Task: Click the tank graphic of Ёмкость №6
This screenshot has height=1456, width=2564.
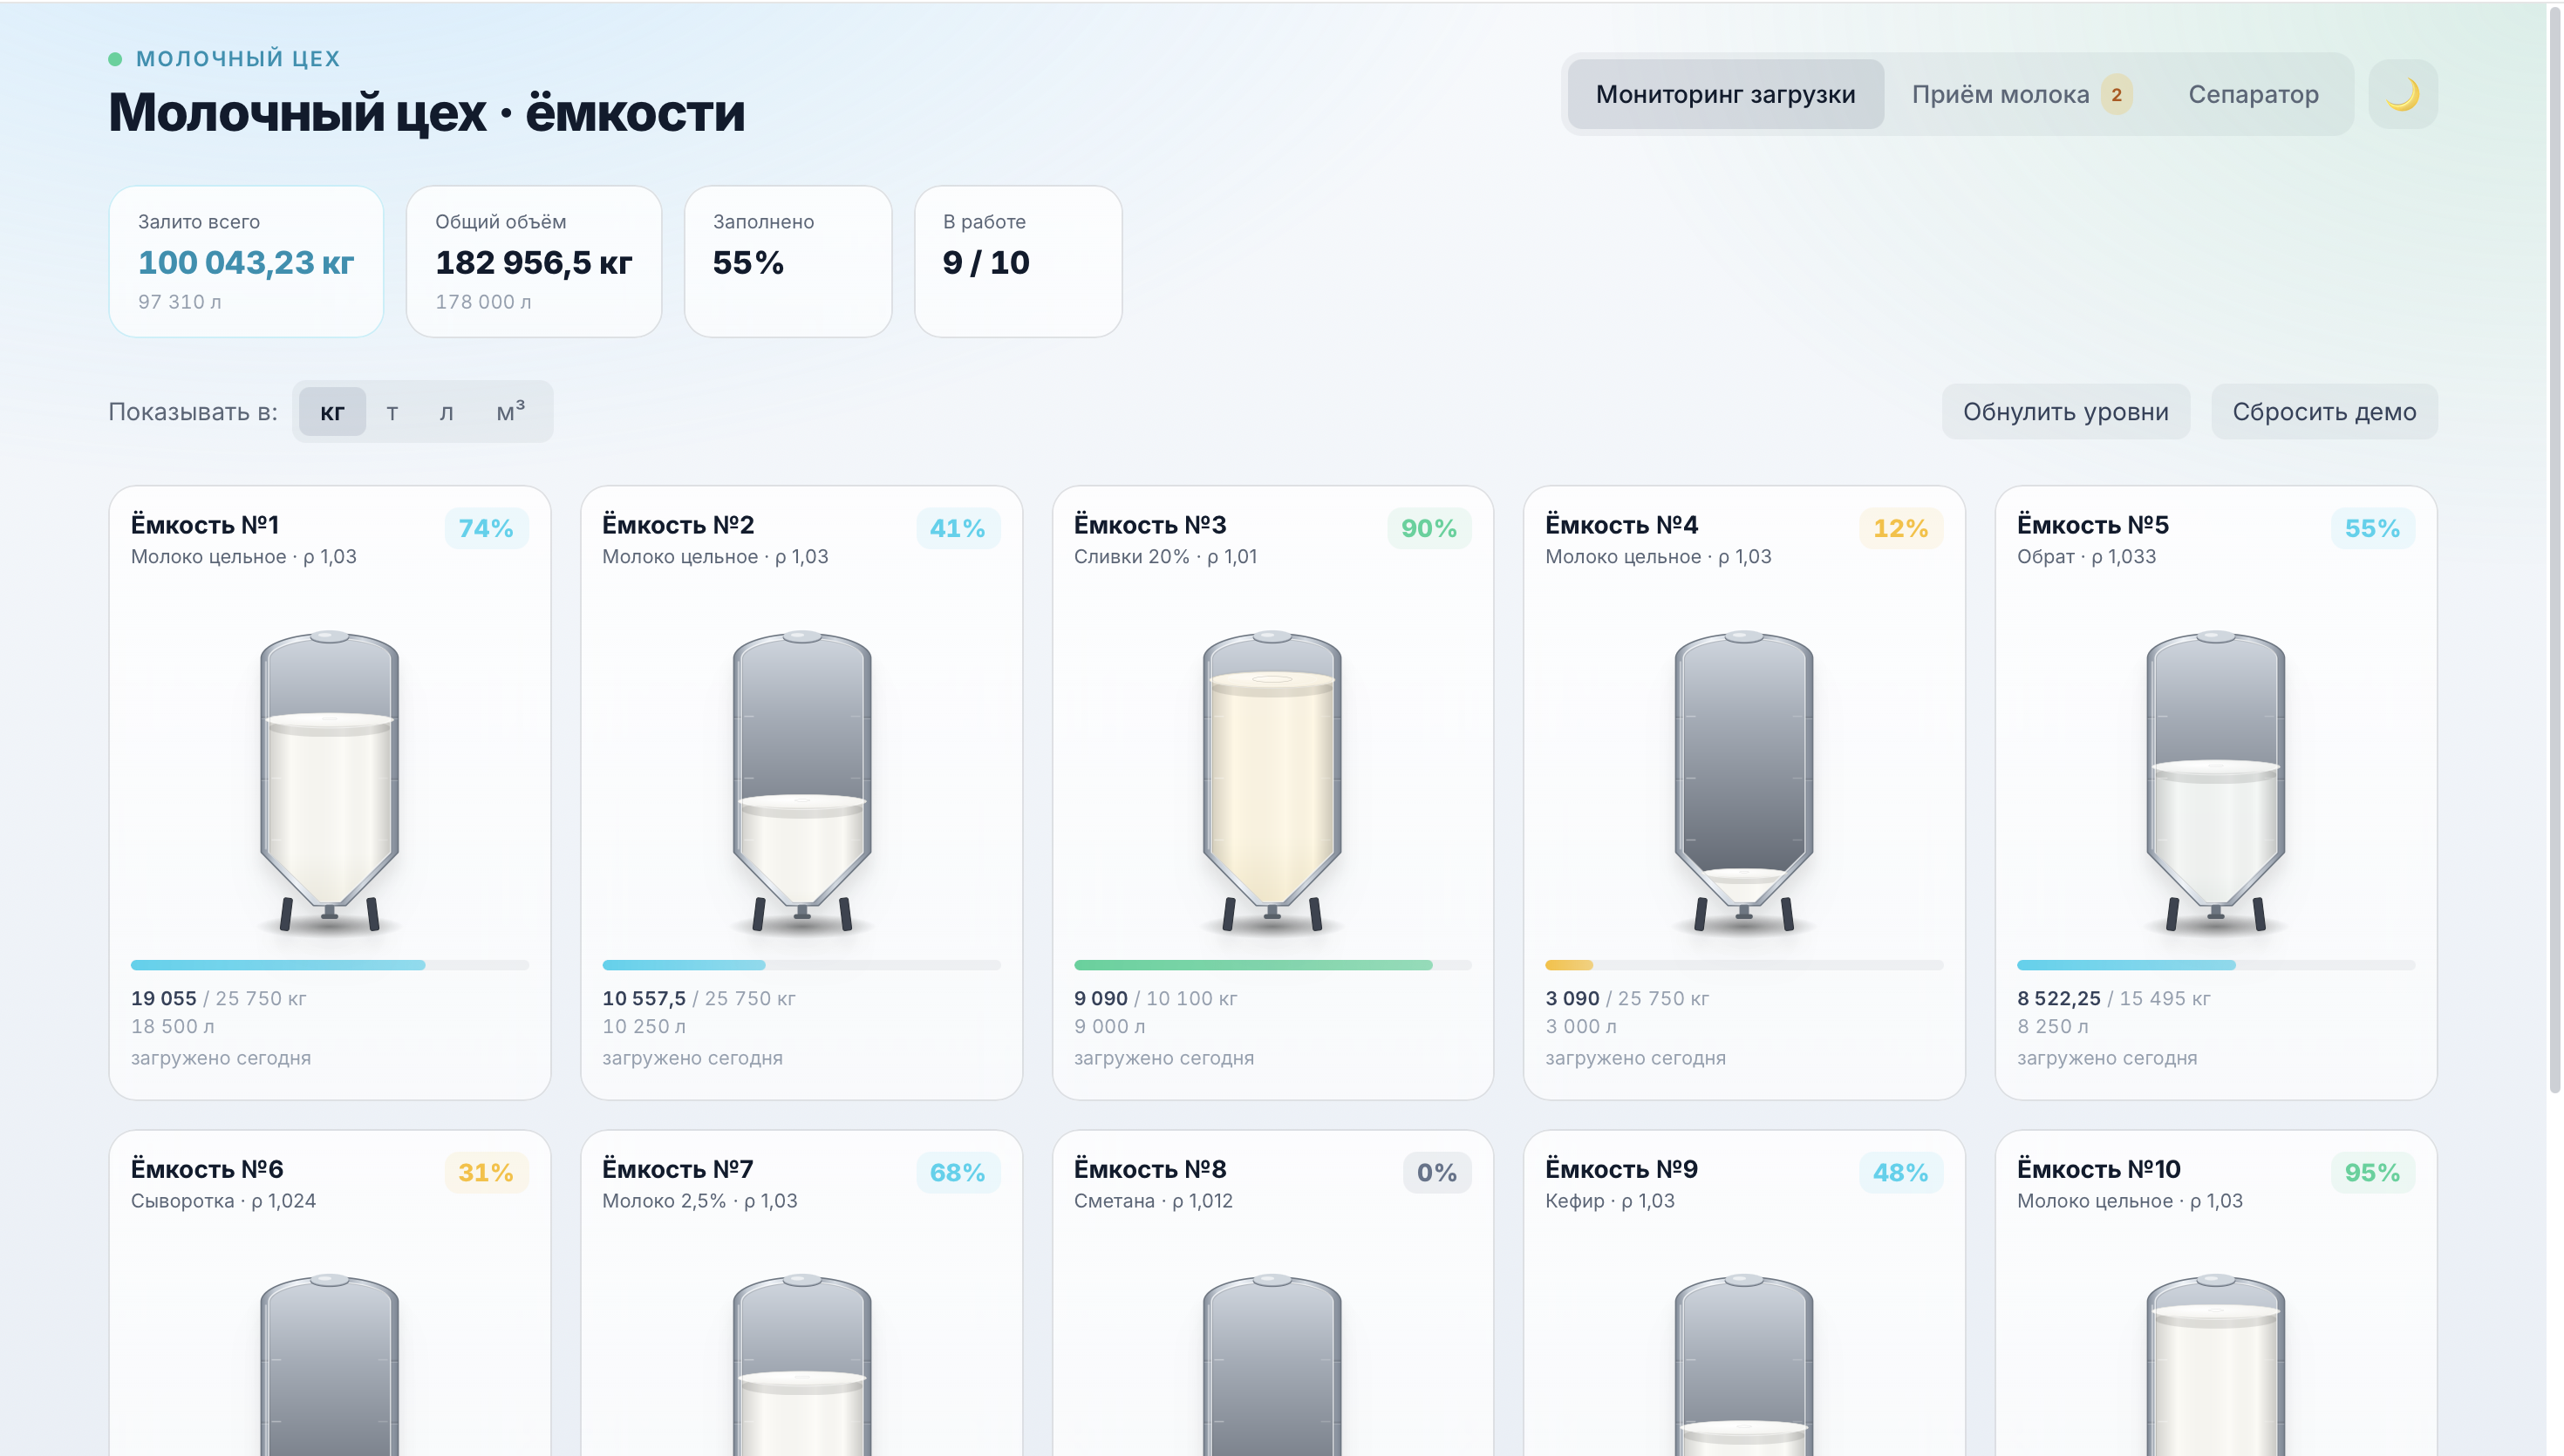Action: (329, 1365)
